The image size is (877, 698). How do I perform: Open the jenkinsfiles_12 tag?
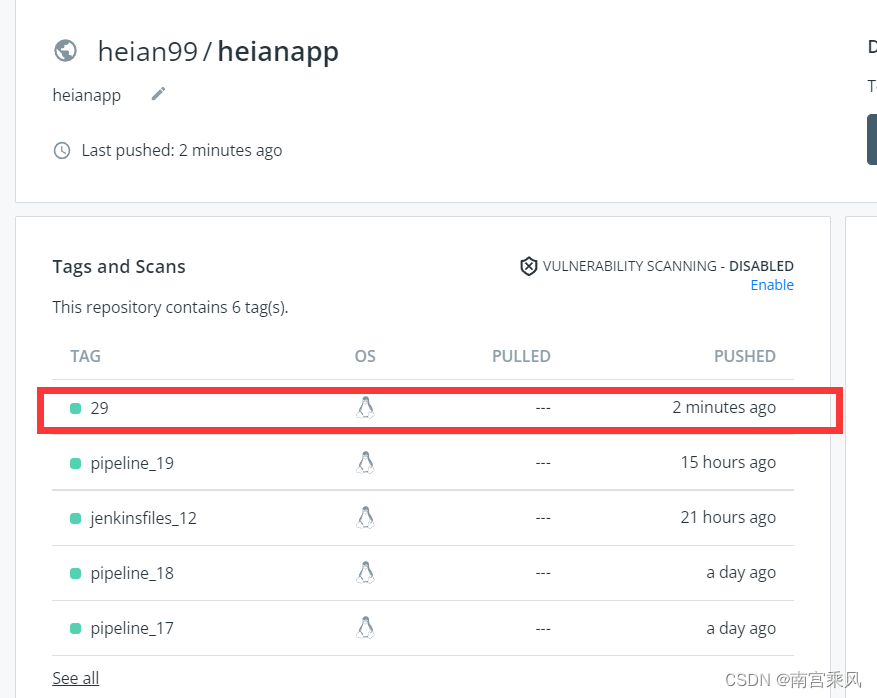(x=143, y=518)
